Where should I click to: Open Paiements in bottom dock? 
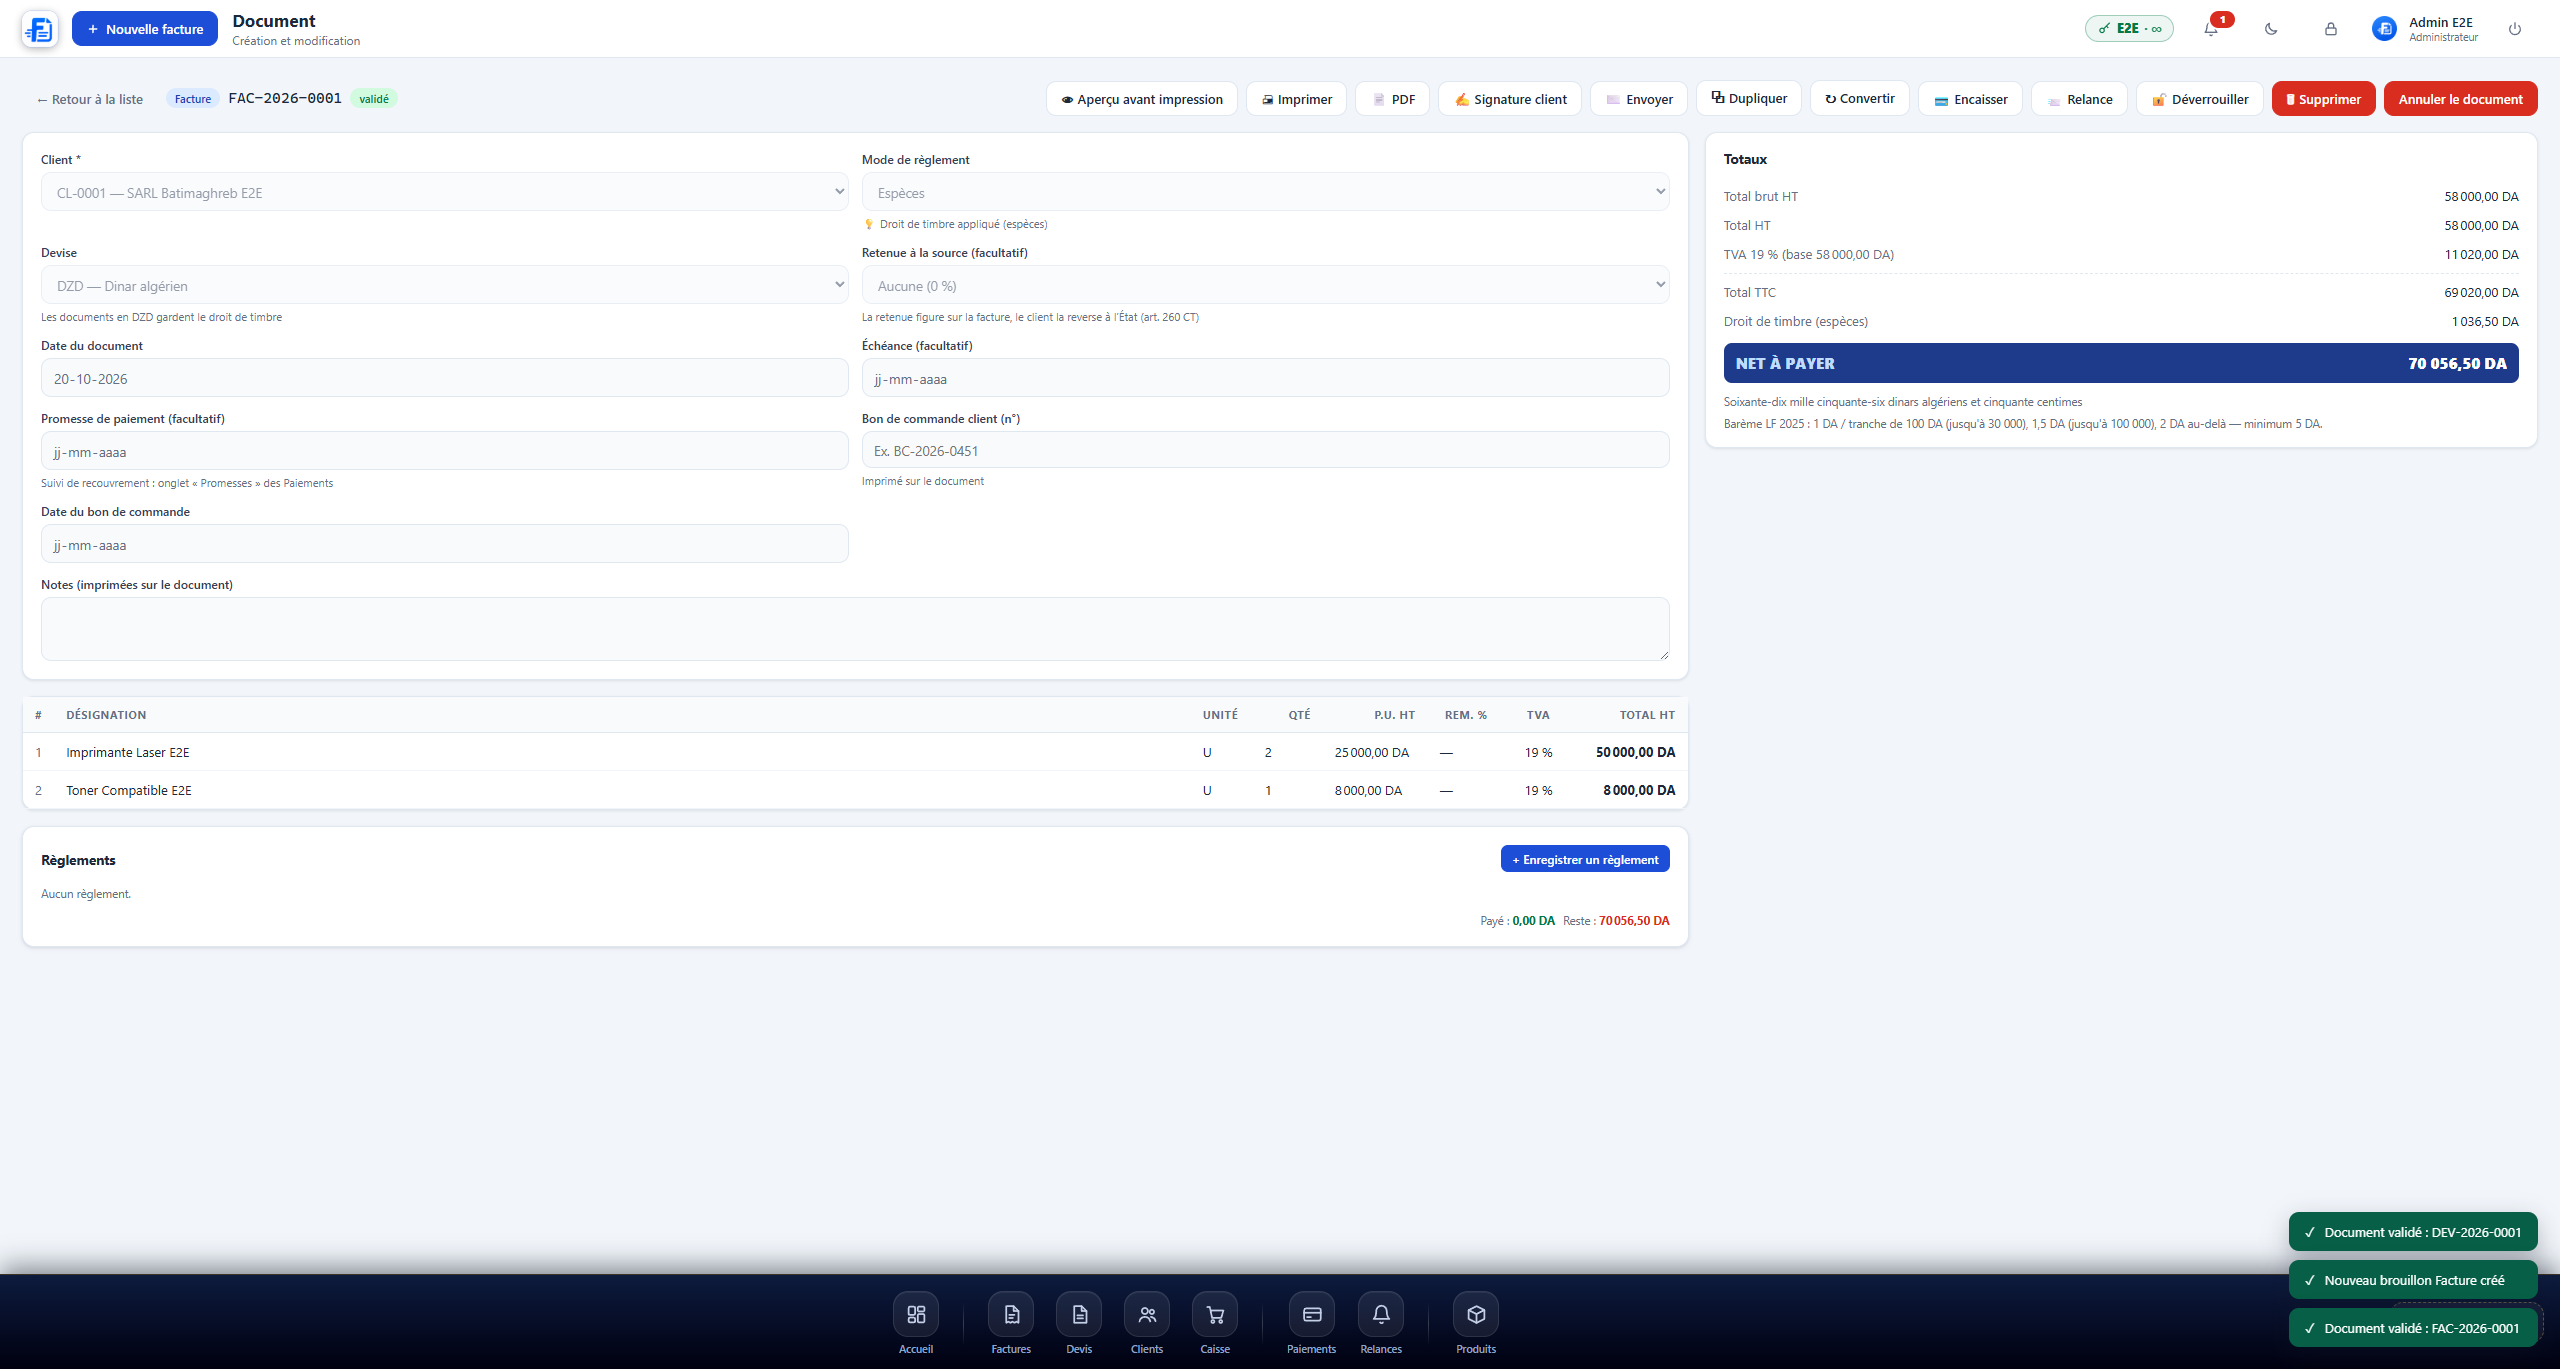click(1311, 1323)
